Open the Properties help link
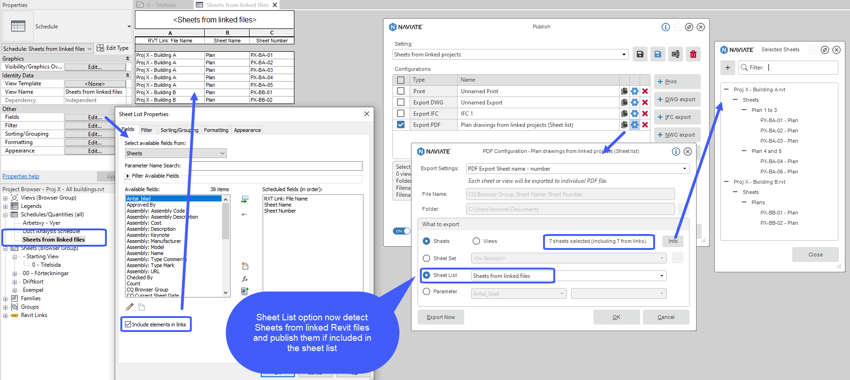 click(x=21, y=176)
